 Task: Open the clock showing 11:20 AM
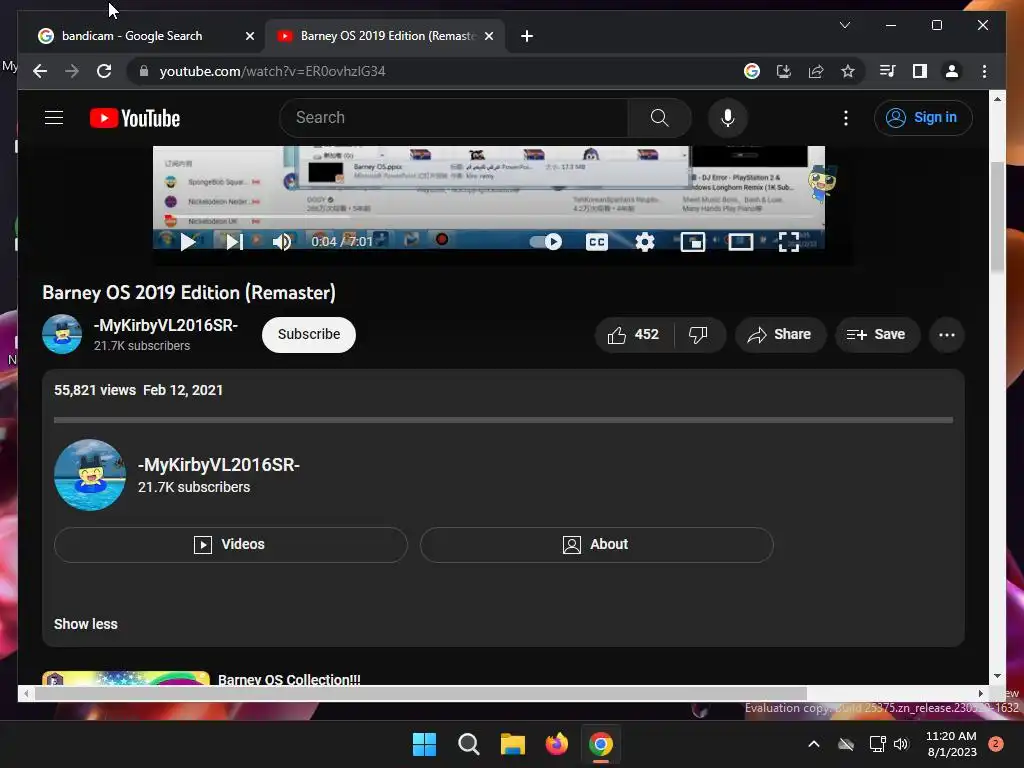(952, 744)
